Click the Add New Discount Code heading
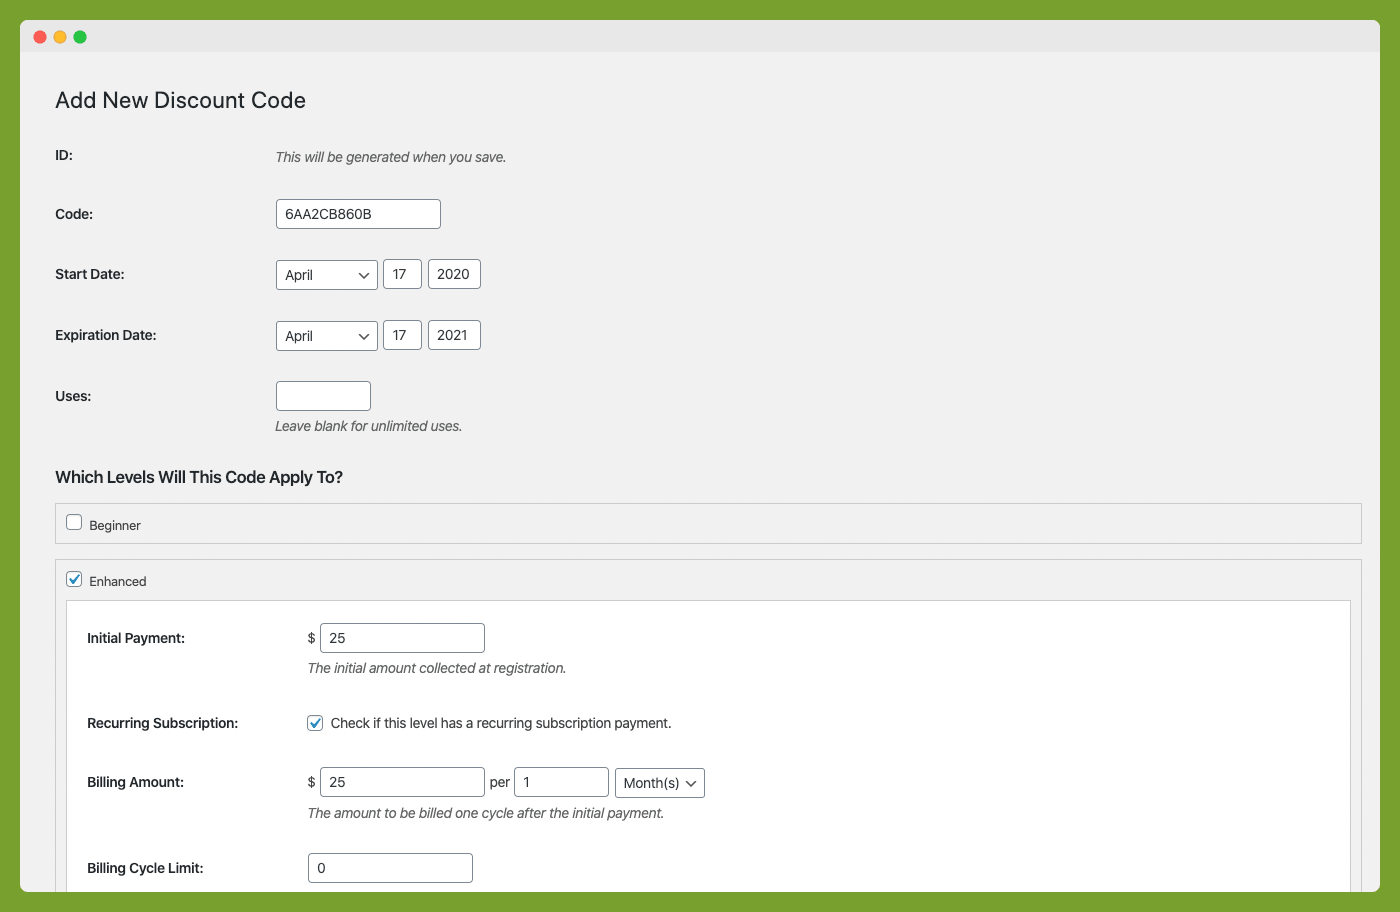 click(x=180, y=100)
